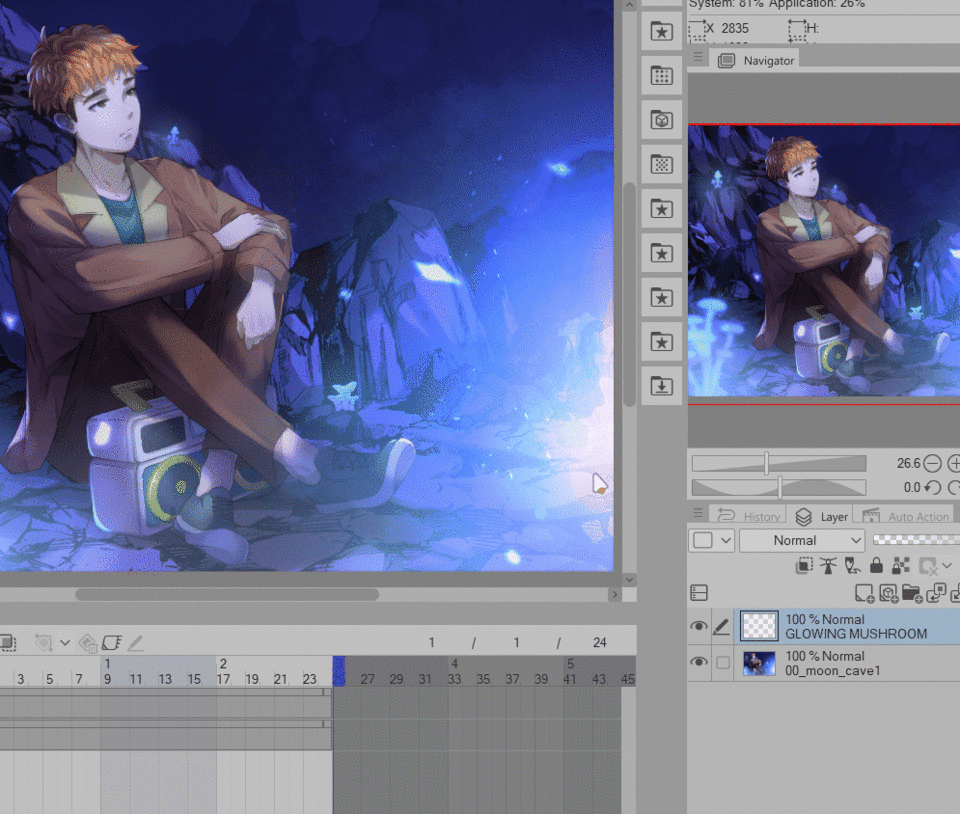This screenshot has width=960, height=814.
Task: Click the canvas scroll right arrow
Action: tap(615, 594)
